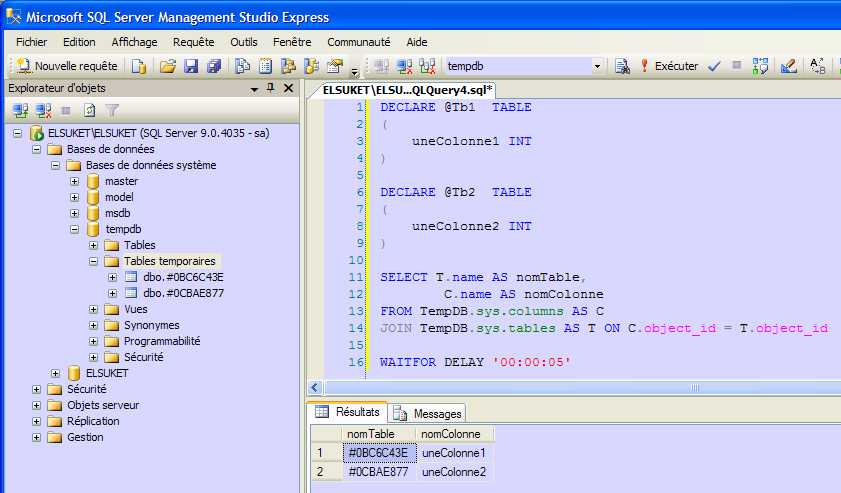Viewport: 841px width, 493px height.
Task: Click the parse query checkmark icon
Action: tap(714, 66)
